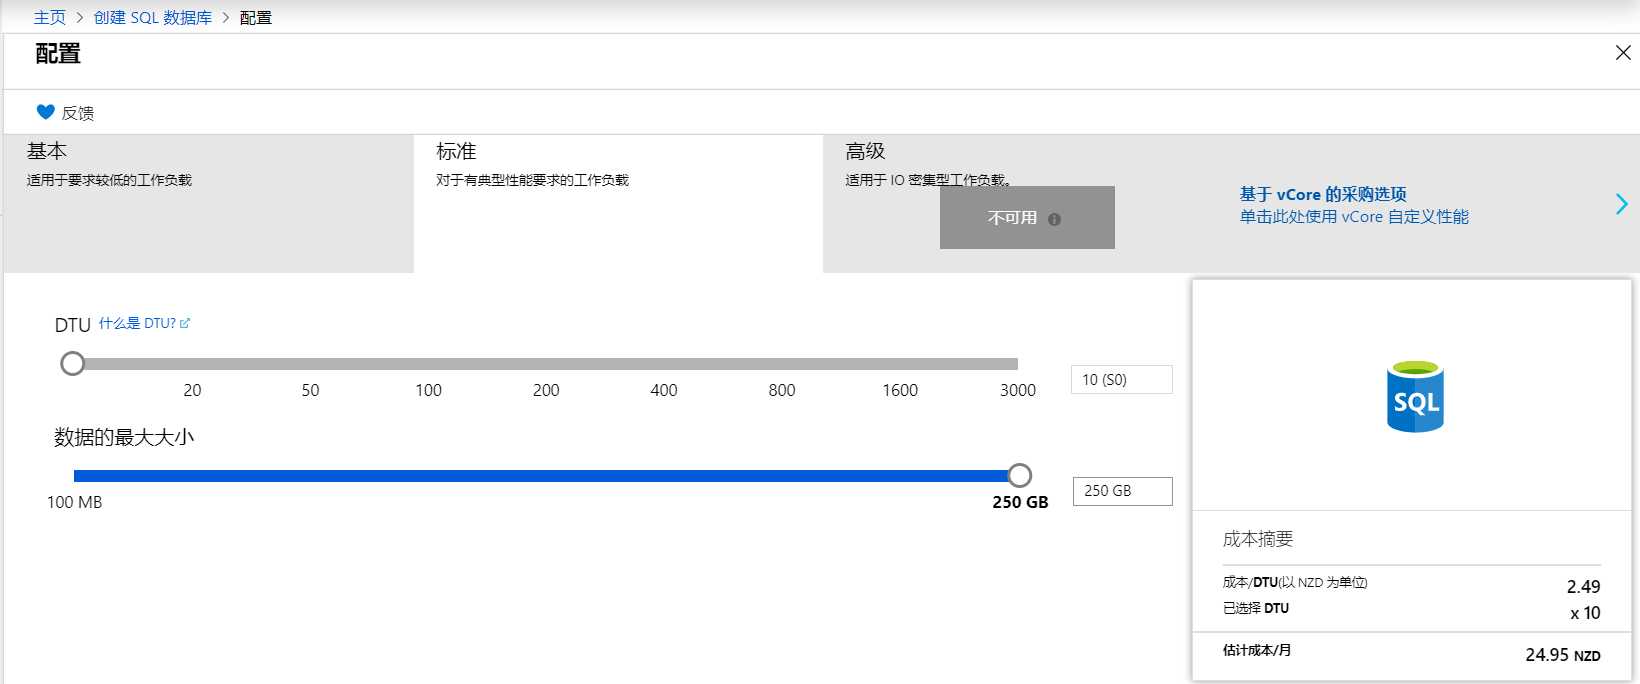
Task: Click the 已选择 DTU label
Action: click(x=1256, y=608)
